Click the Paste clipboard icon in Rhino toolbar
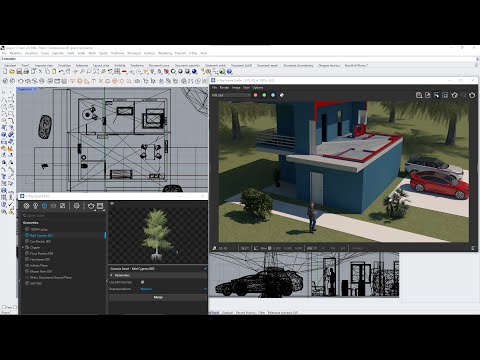The width and height of the screenshot is (480, 360). [54, 71]
